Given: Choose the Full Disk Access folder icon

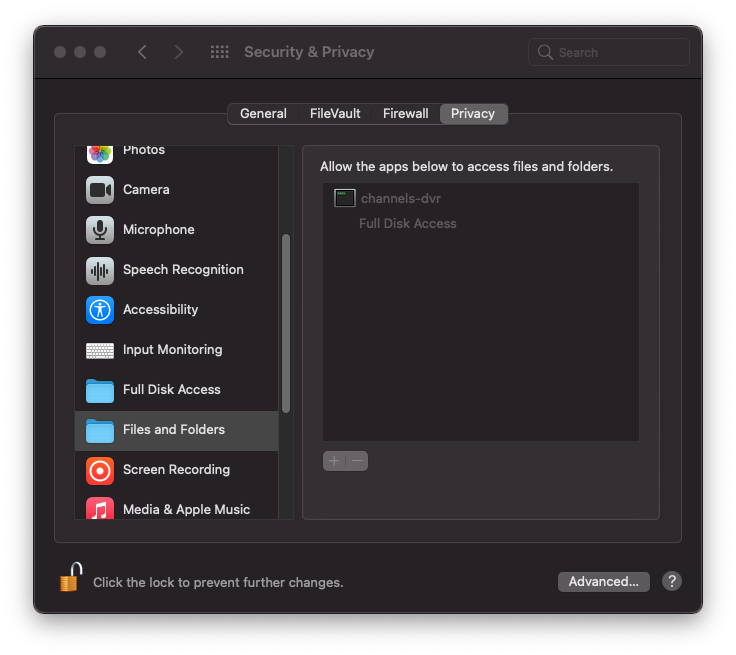Looking at the screenshot, I should 100,390.
